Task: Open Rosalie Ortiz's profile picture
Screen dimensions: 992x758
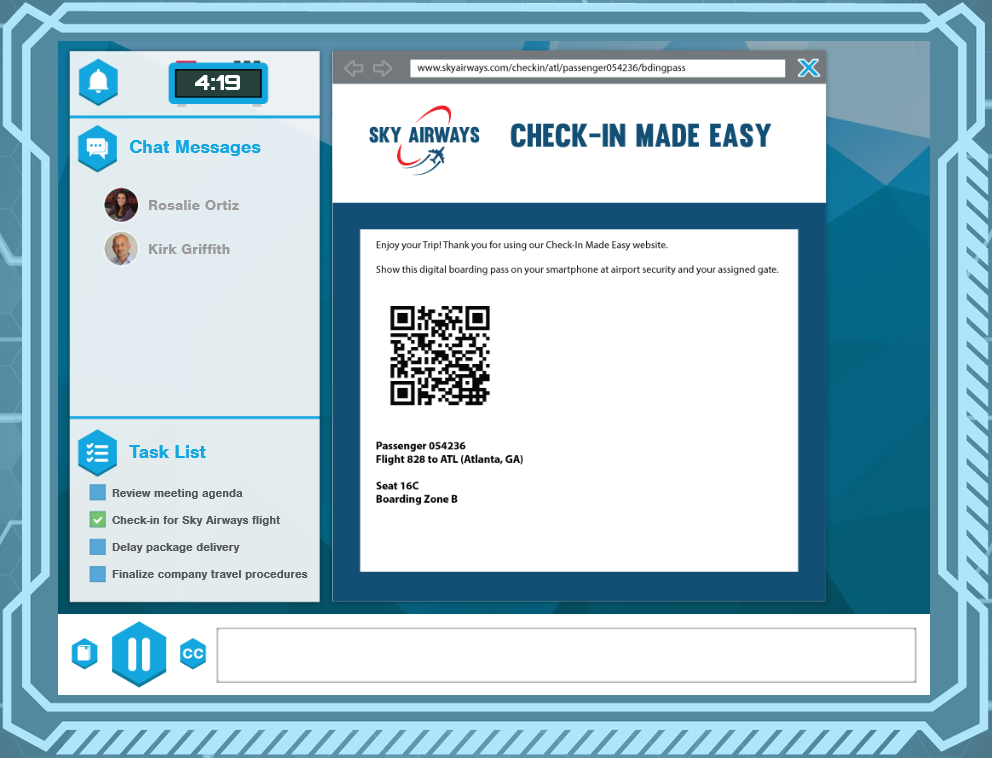Action: click(x=121, y=205)
